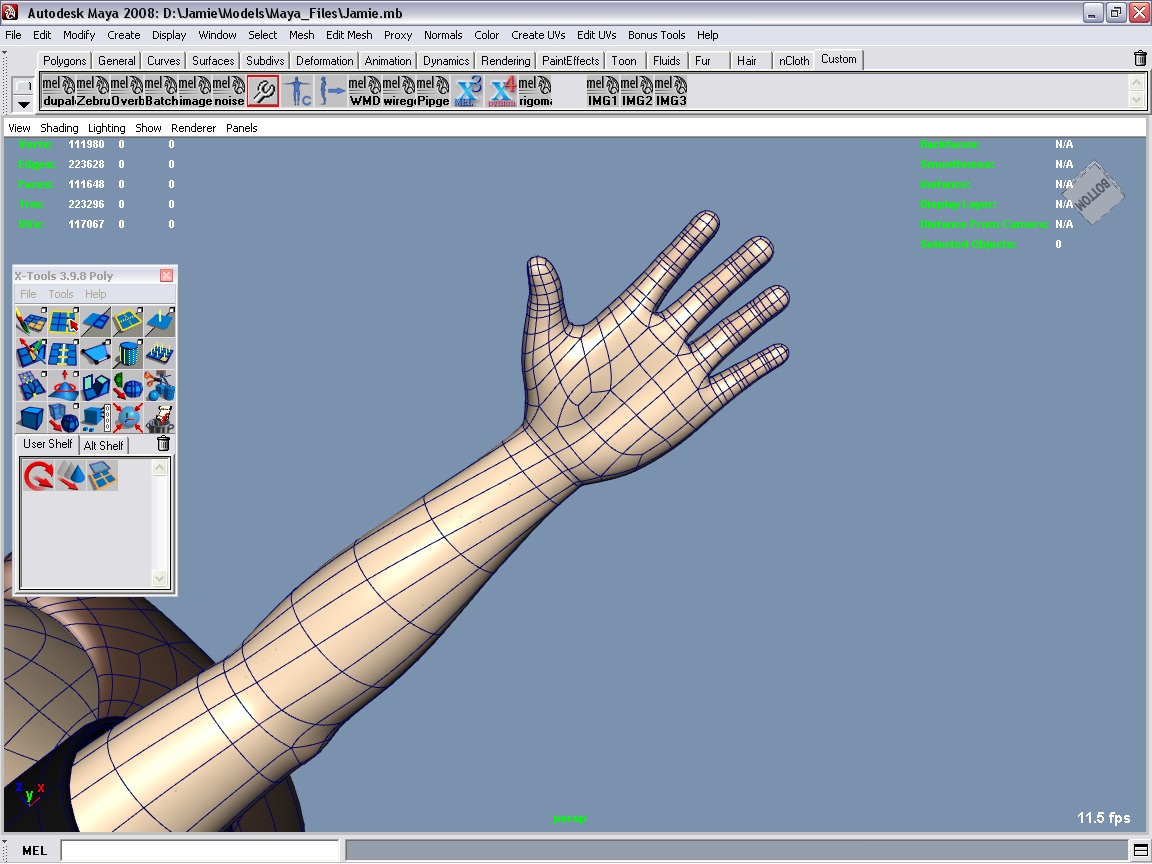Run the IMG1 shelf script
Image resolution: width=1152 pixels, height=864 pixels.
[x=602, y=91]
